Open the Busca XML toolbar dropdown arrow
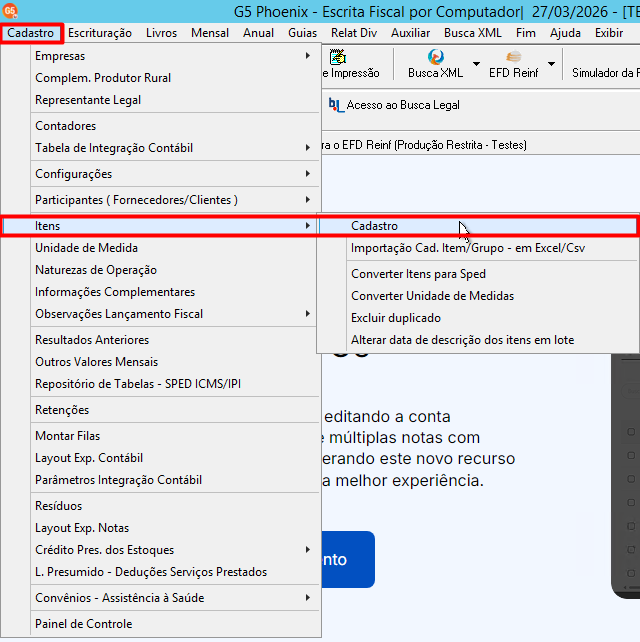Screen dimensions: 640x642 (x=476, y=64)
